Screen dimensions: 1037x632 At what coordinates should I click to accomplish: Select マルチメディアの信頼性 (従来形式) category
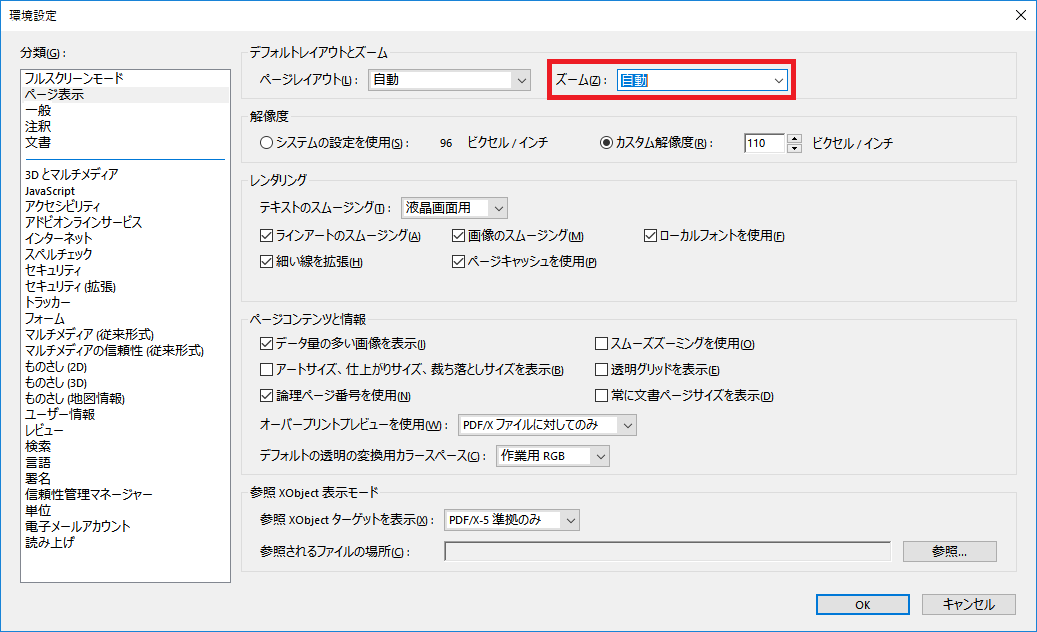pyautogui.click(x=114, y=350)
